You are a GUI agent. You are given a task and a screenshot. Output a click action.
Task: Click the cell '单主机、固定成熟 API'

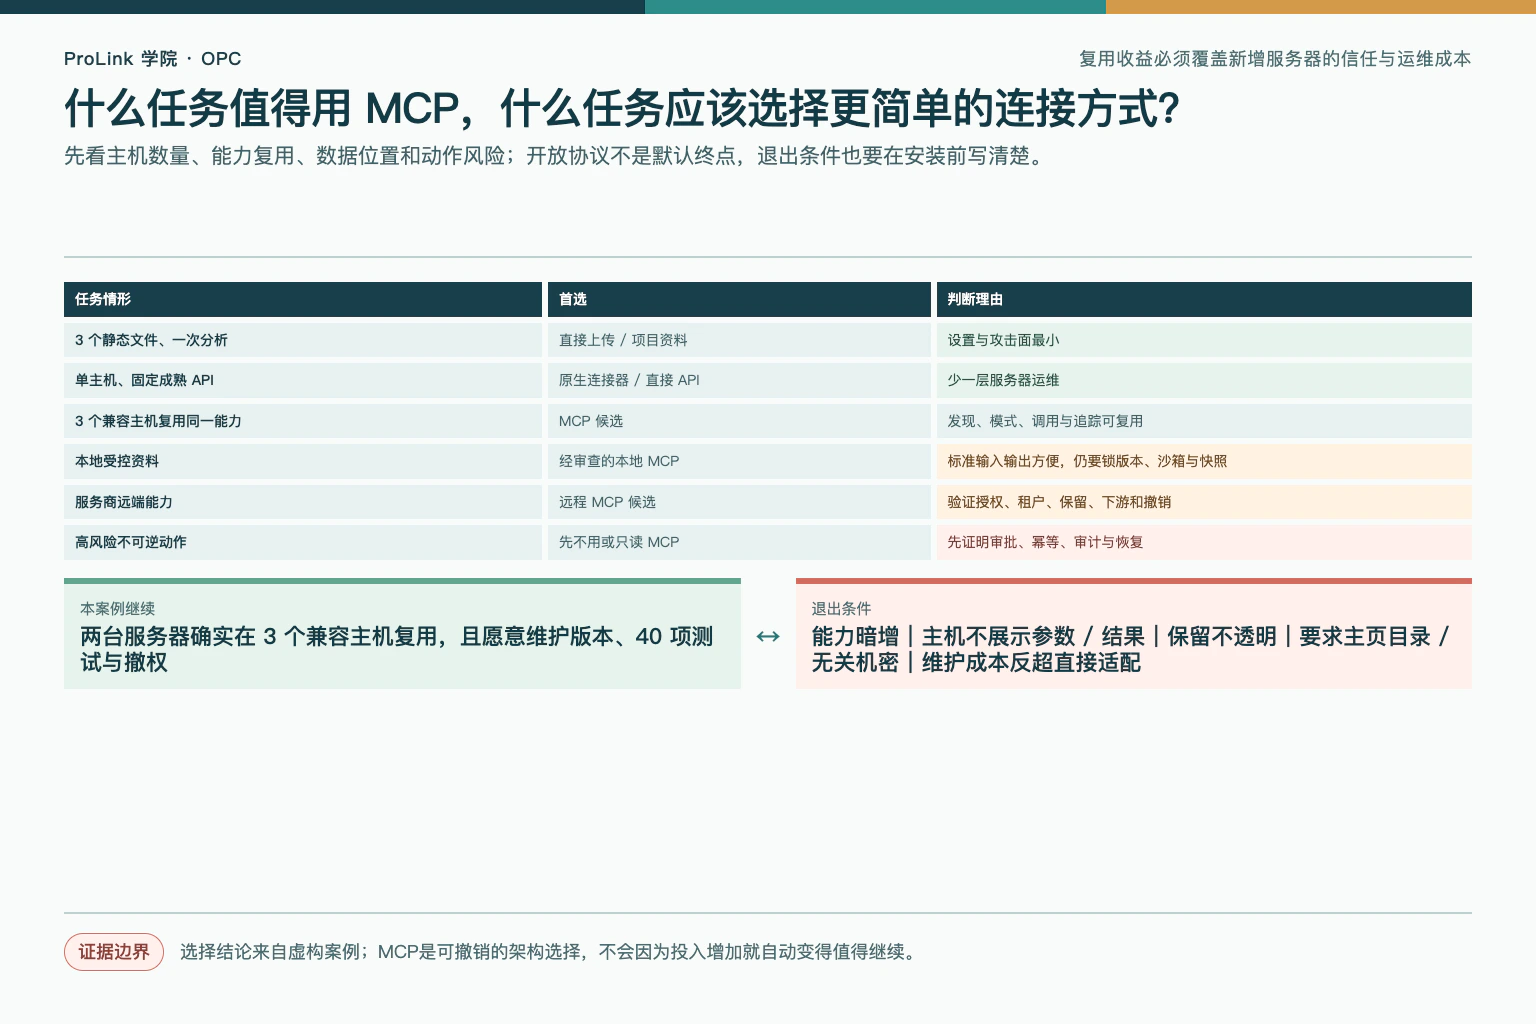point(303,380)
